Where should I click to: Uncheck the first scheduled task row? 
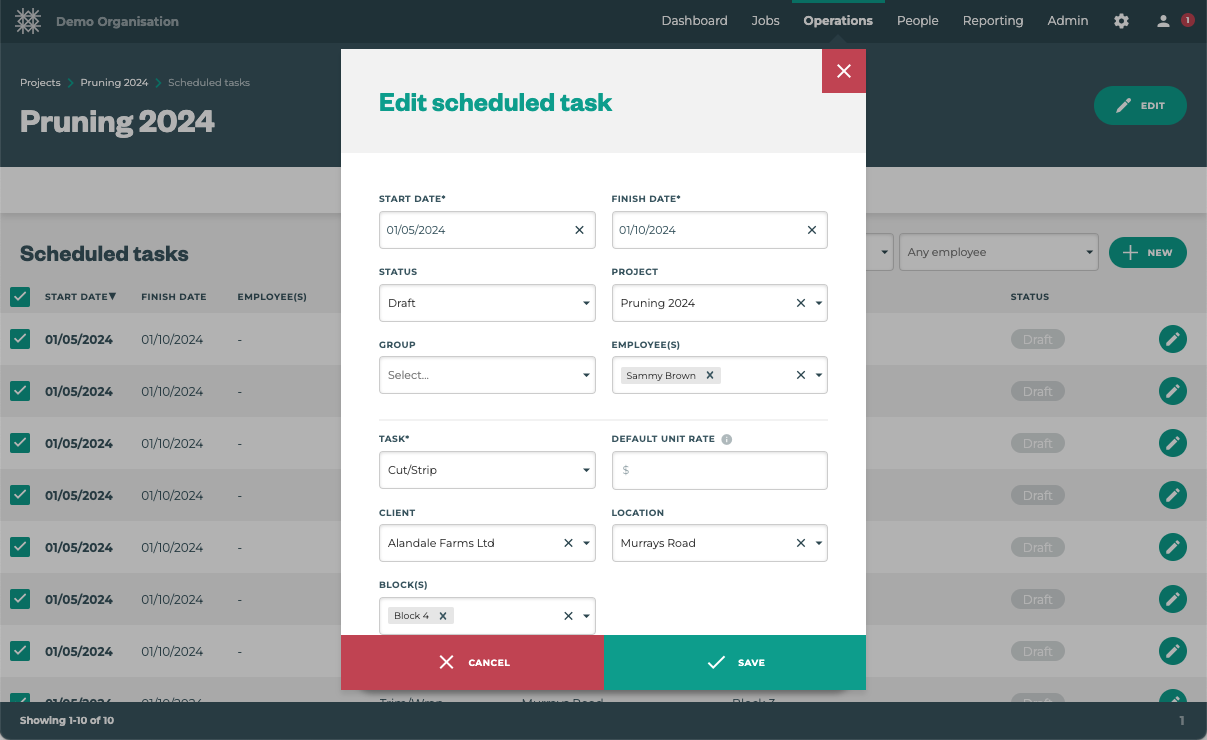click(20, 339)
